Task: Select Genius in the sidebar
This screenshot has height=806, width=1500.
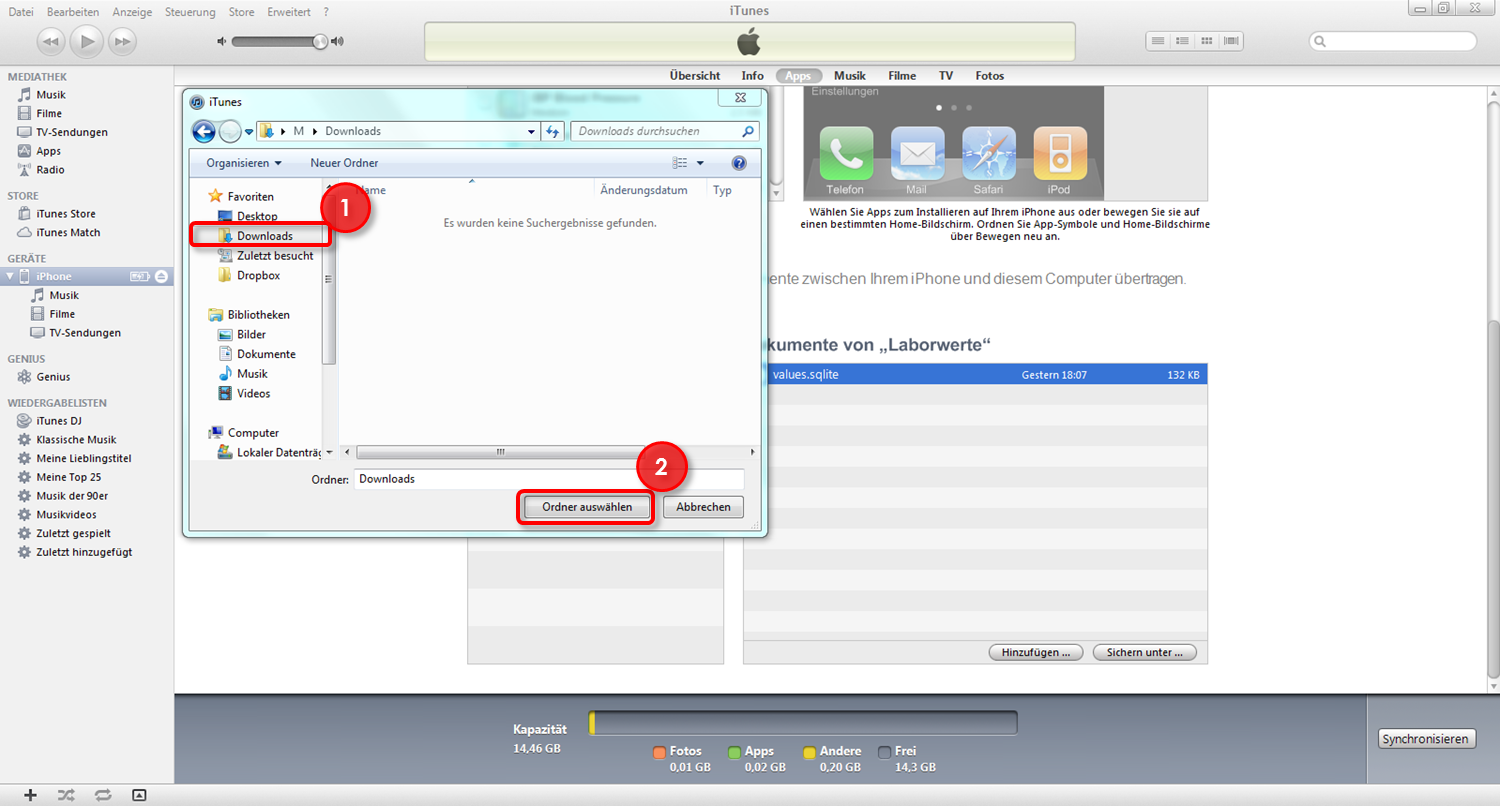Action: coord(53,377)
